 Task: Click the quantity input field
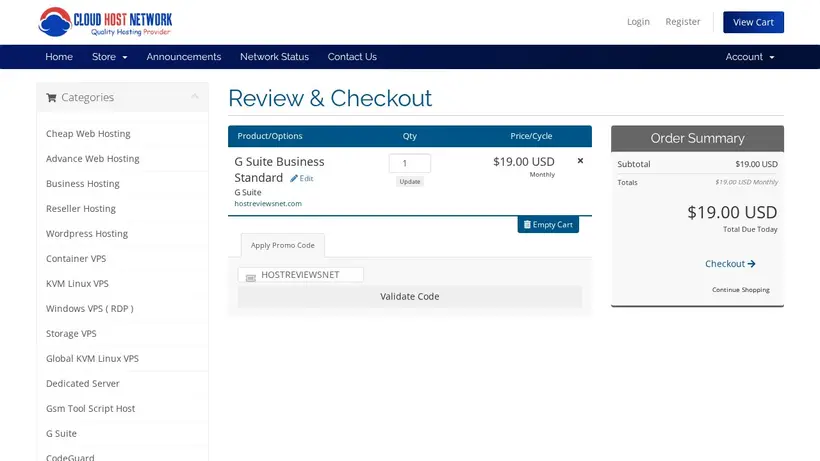(409, 163)
